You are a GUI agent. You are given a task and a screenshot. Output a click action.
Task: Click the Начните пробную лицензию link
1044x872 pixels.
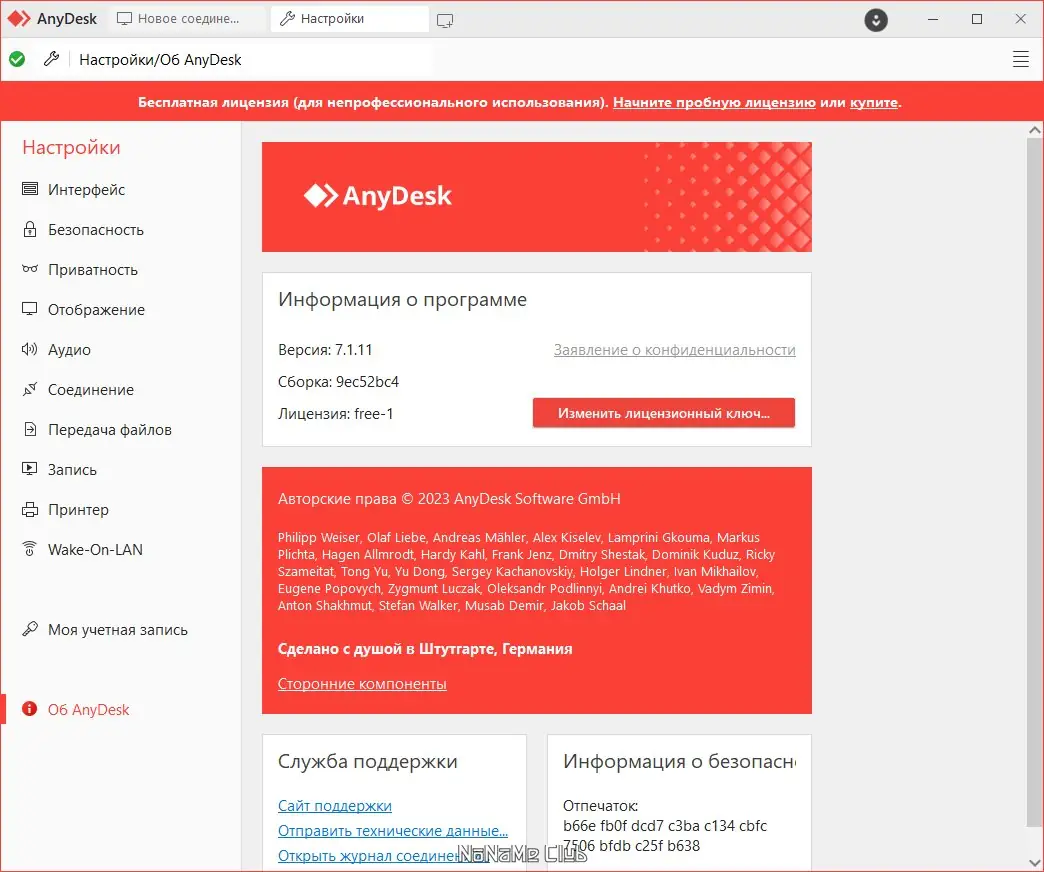coord(714,103)
